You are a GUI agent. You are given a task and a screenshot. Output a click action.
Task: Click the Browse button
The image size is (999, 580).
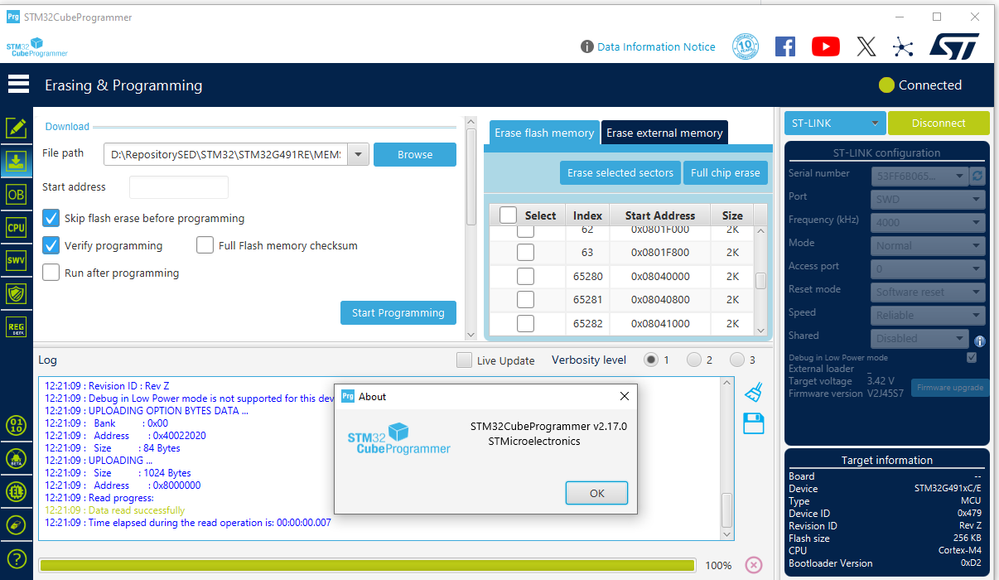[x=415, y=154]
